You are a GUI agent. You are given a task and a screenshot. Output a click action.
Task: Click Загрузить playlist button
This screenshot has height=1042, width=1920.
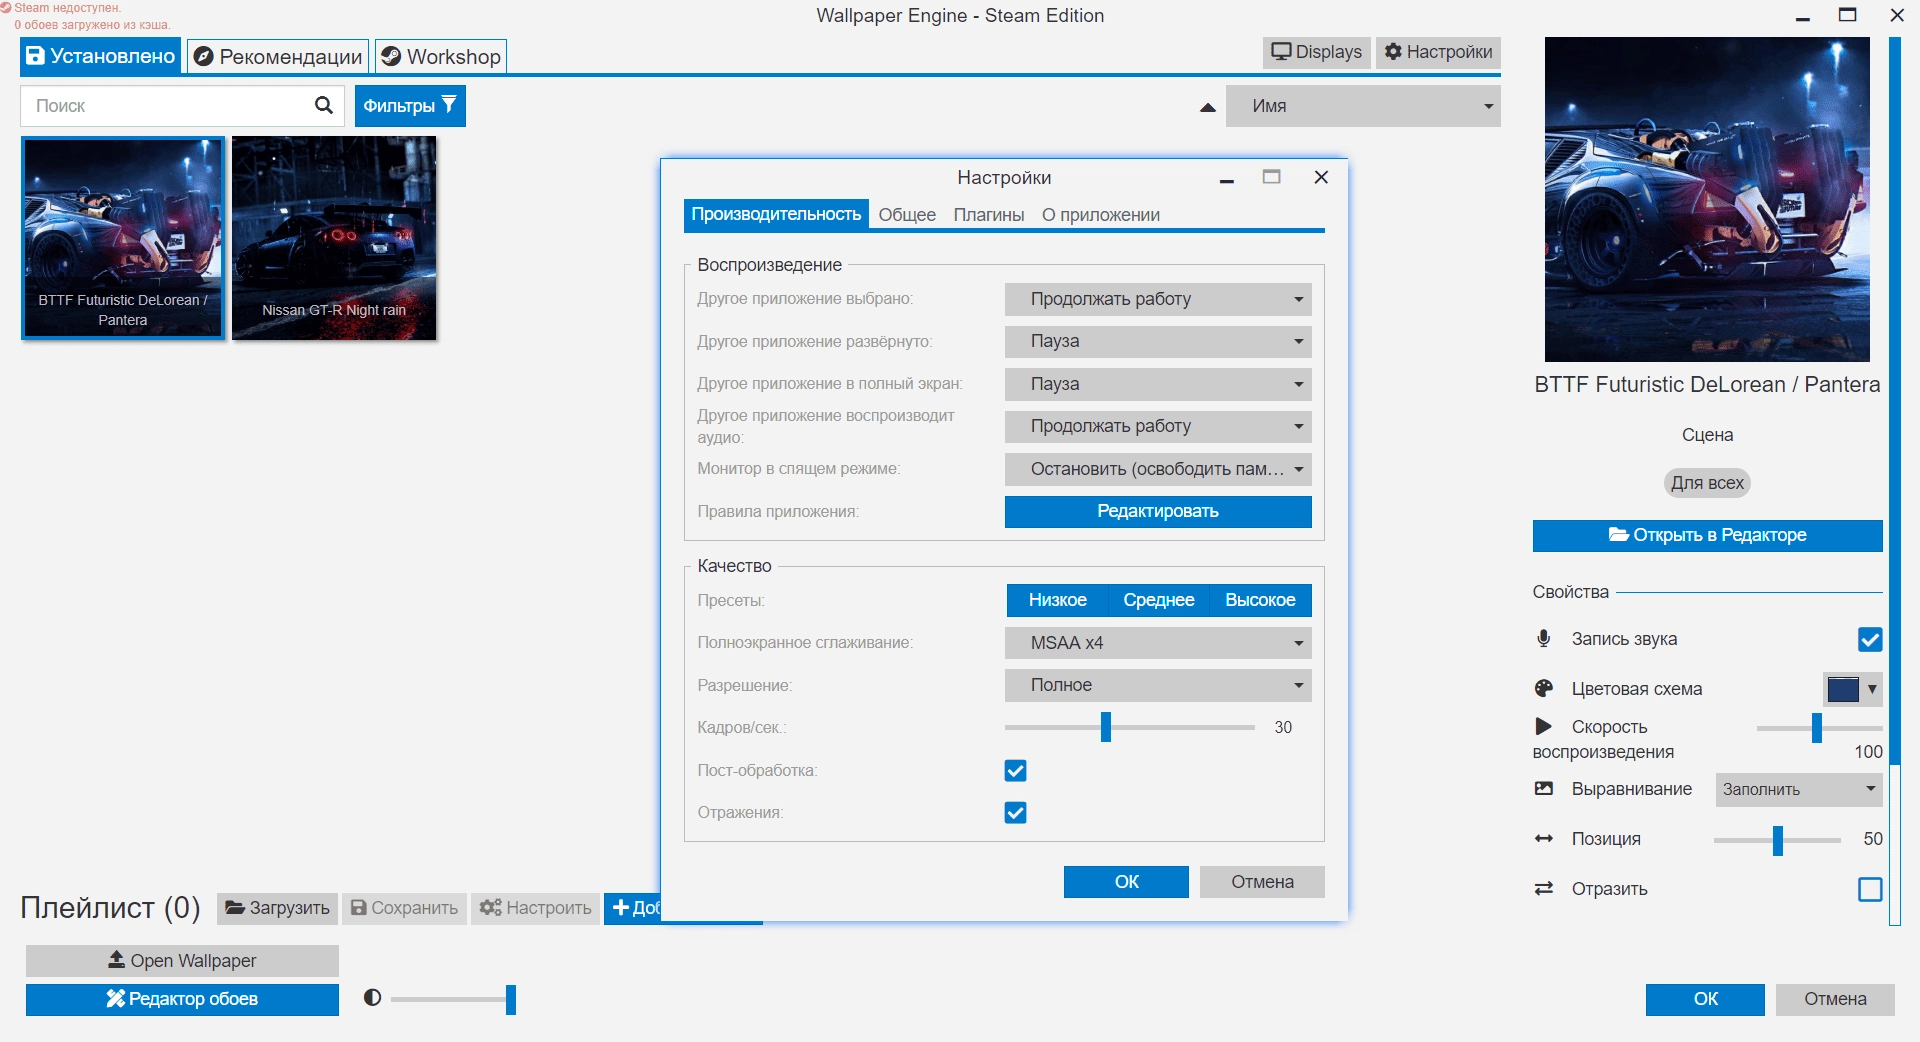pos(277,908)
